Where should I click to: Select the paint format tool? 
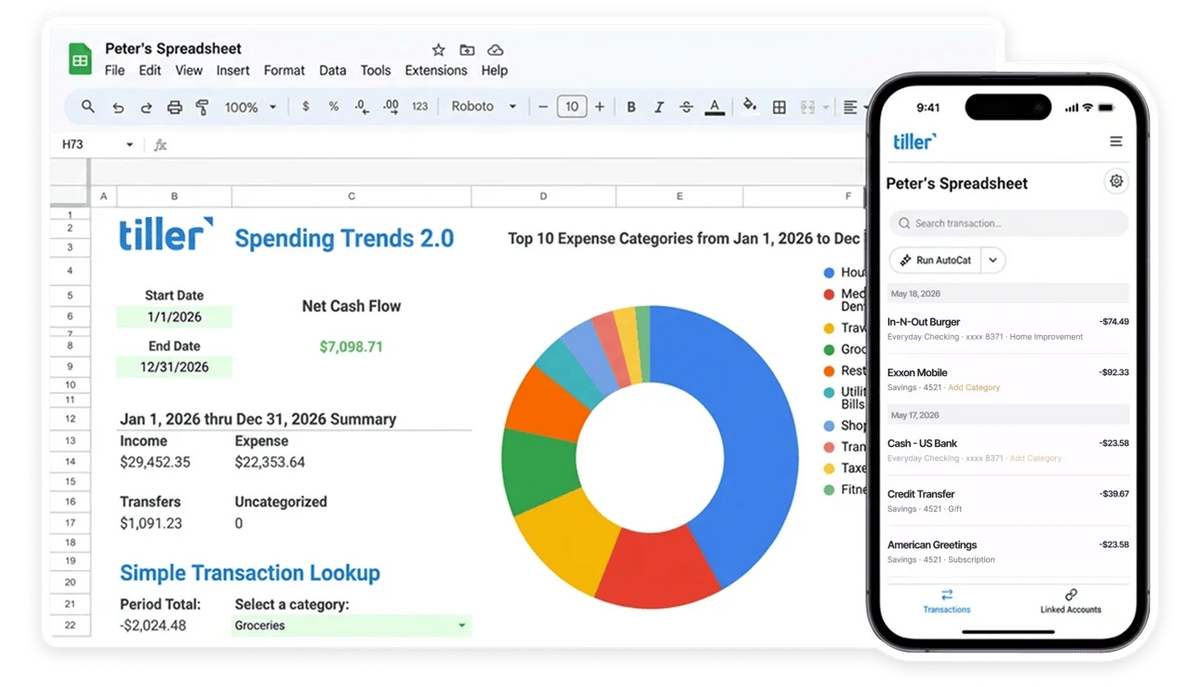point(202,107)
